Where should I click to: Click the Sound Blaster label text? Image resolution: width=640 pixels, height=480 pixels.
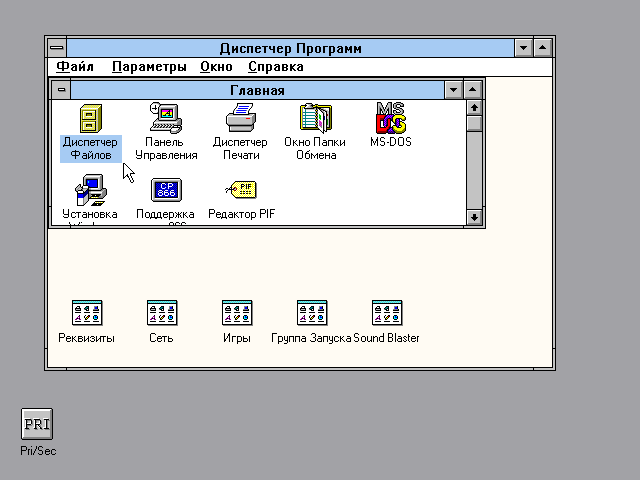coord(386,338)
